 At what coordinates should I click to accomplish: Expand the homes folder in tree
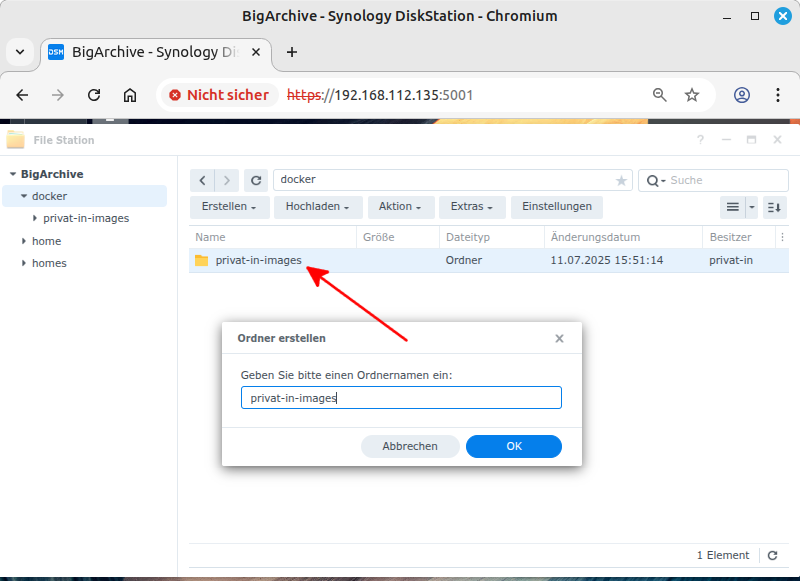pyautogui.click(x=24, y=263)
